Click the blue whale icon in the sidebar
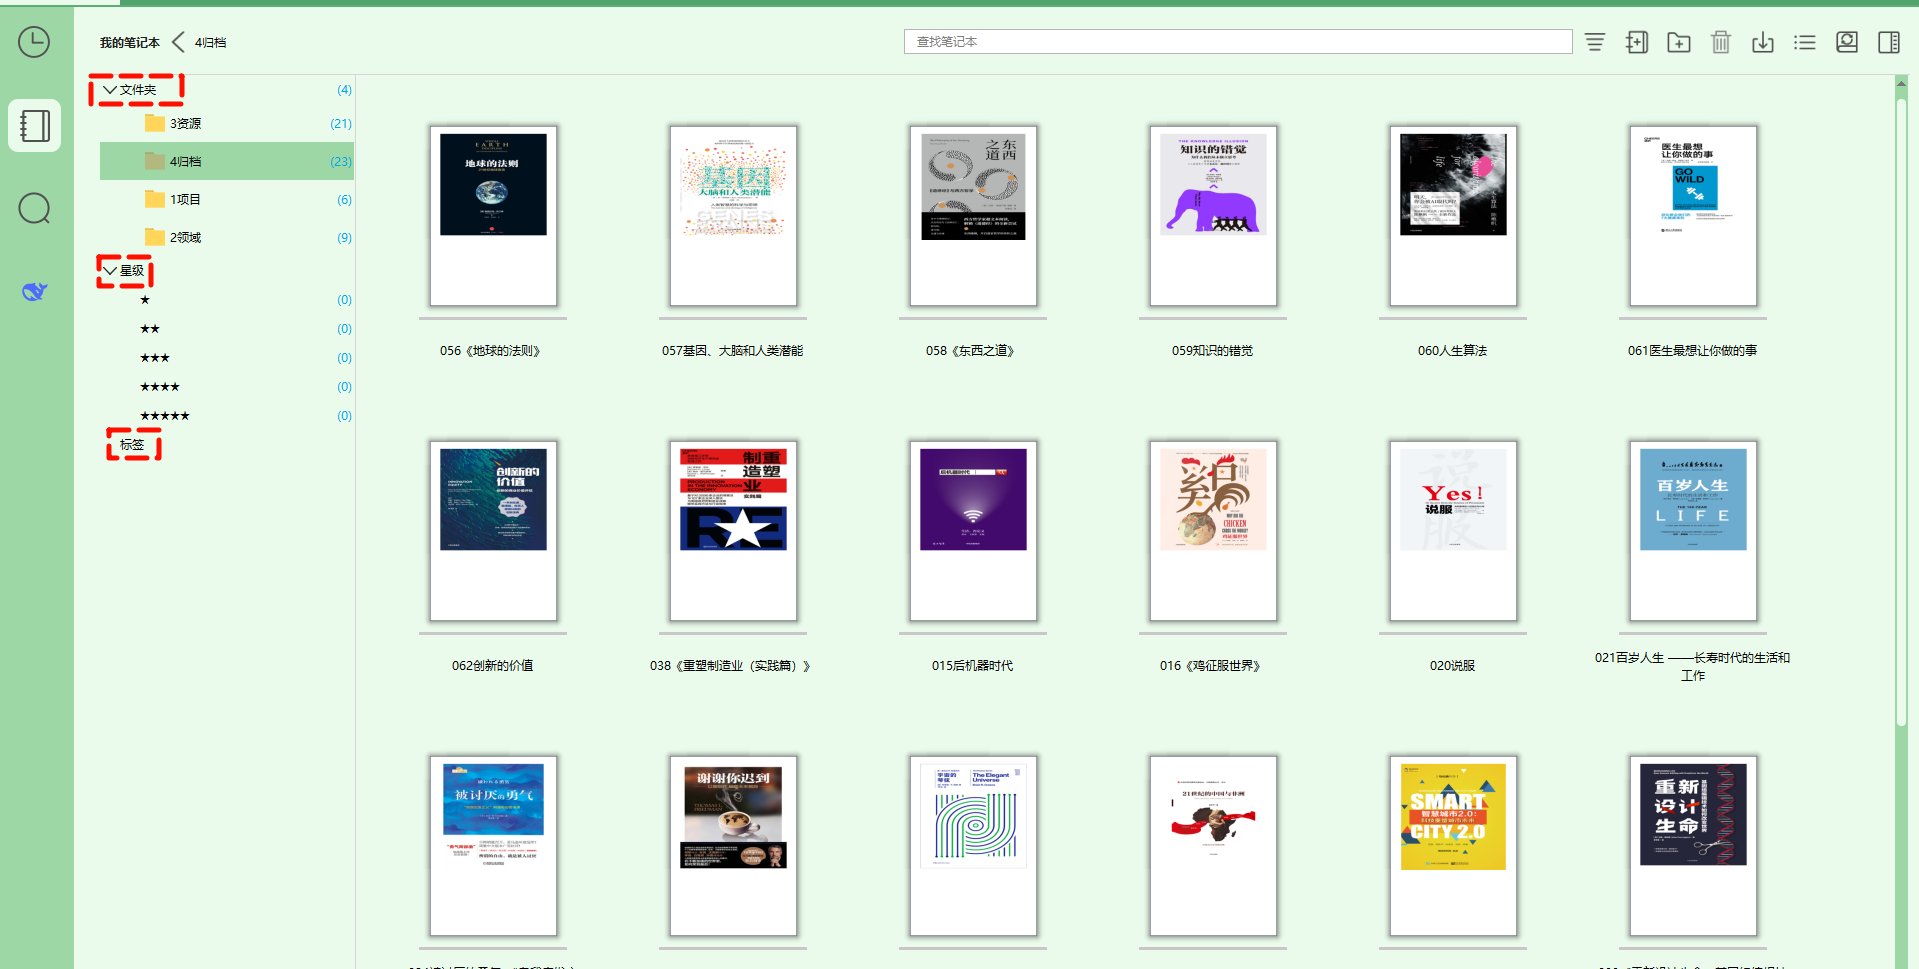The image size is (1919, 969). [x=34, y=291]
